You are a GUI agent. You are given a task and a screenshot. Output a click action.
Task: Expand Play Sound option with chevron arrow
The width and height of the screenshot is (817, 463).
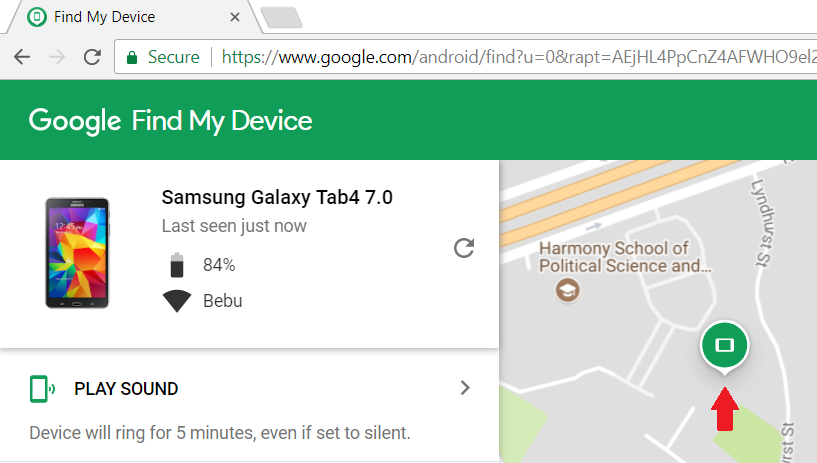(x=465, y=388)
